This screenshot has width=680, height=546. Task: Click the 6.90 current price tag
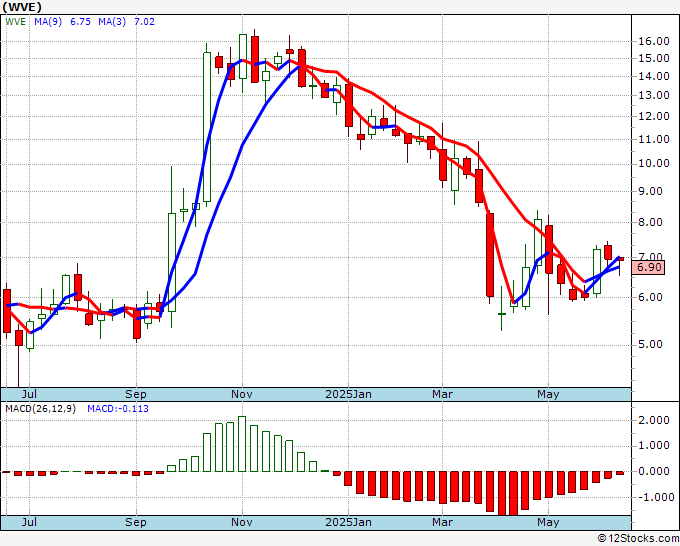point(649,267)
